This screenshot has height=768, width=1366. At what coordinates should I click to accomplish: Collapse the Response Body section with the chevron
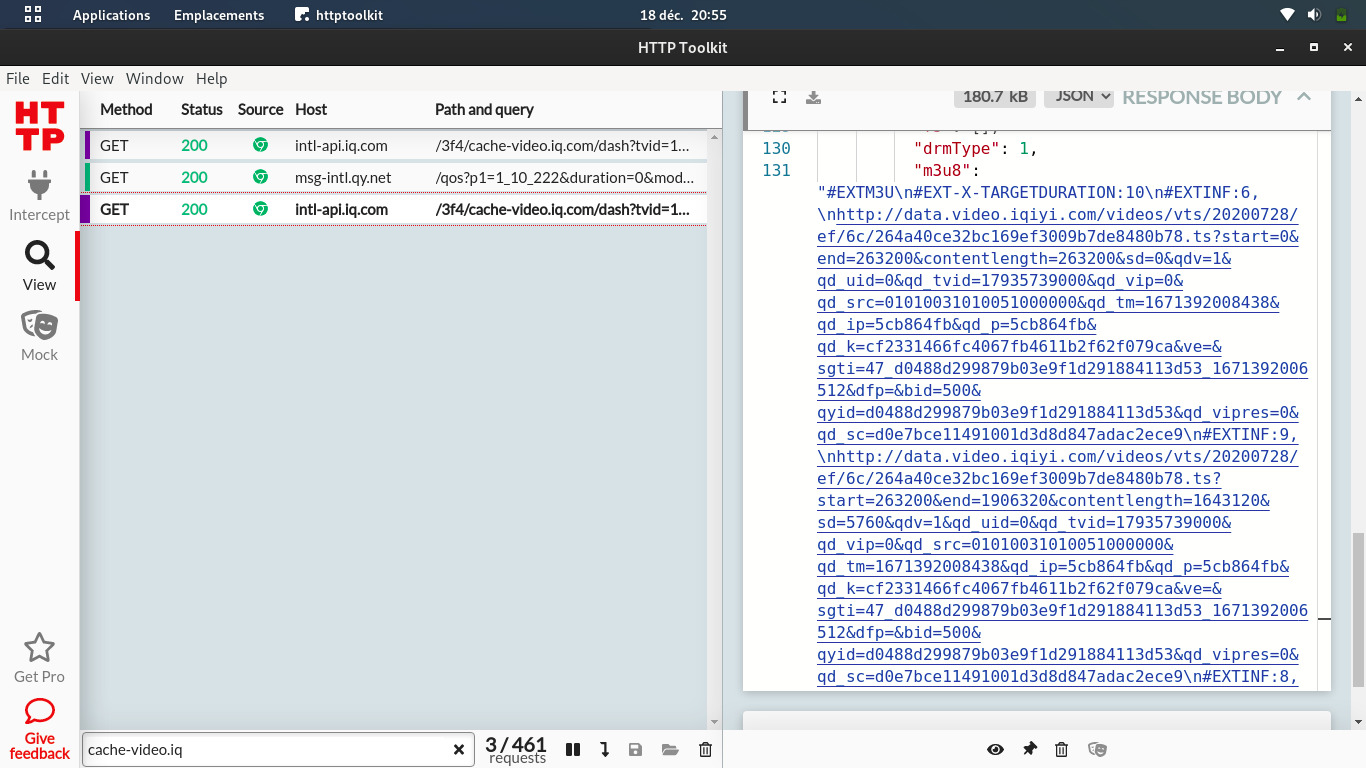click(x=1303, y=96)
